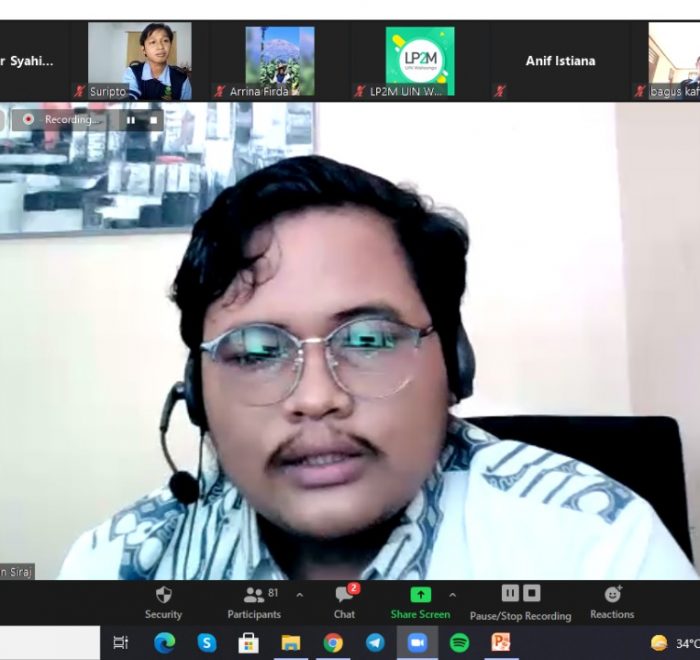This screenshot has width=700, height=660.
Task: Open Google Chrome from the taskbar
Action: tap(333, 642)
